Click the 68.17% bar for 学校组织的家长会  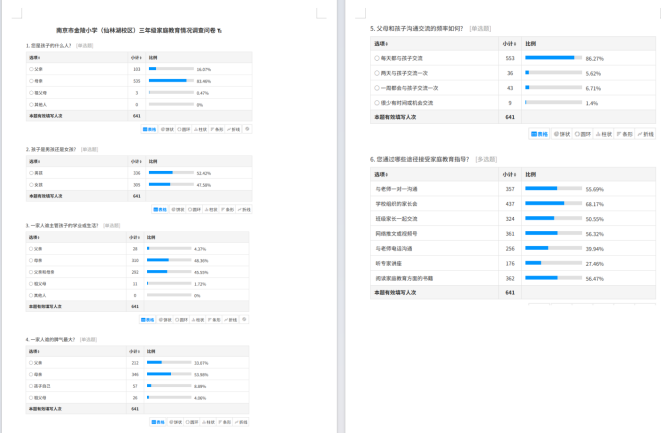click(554, 203)
